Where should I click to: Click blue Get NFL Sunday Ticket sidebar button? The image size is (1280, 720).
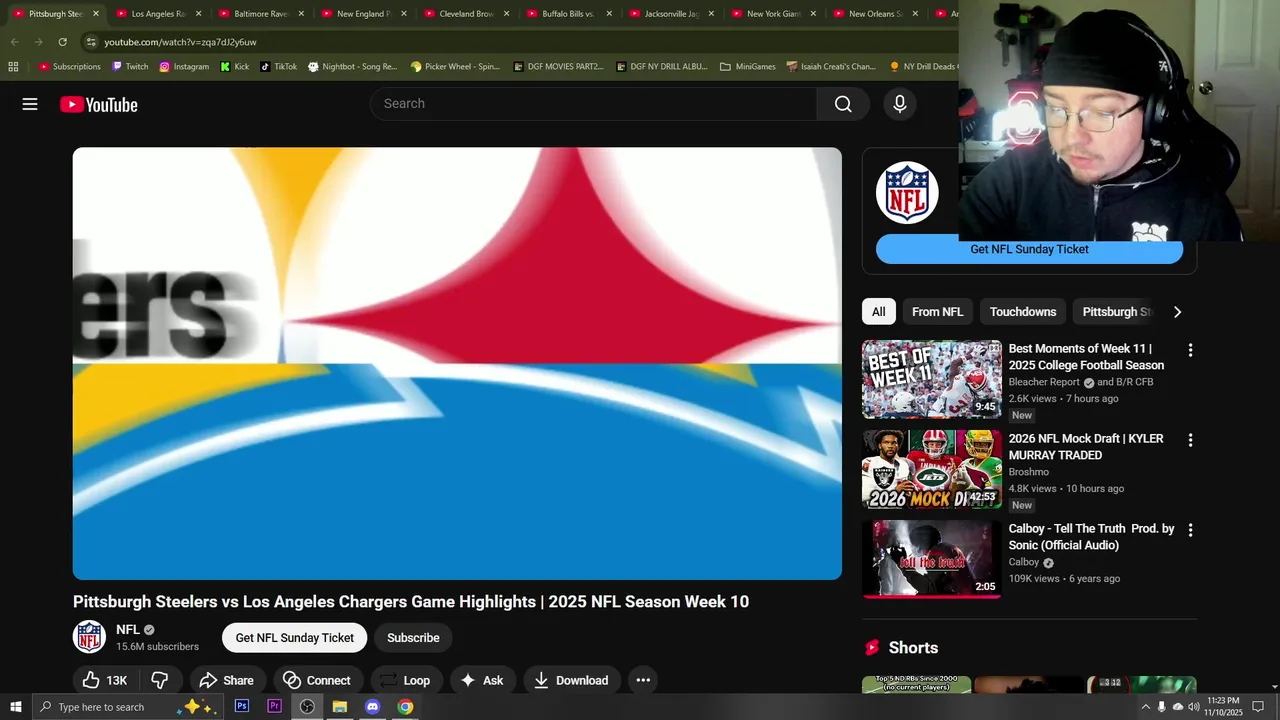[x=1029, y=250]
